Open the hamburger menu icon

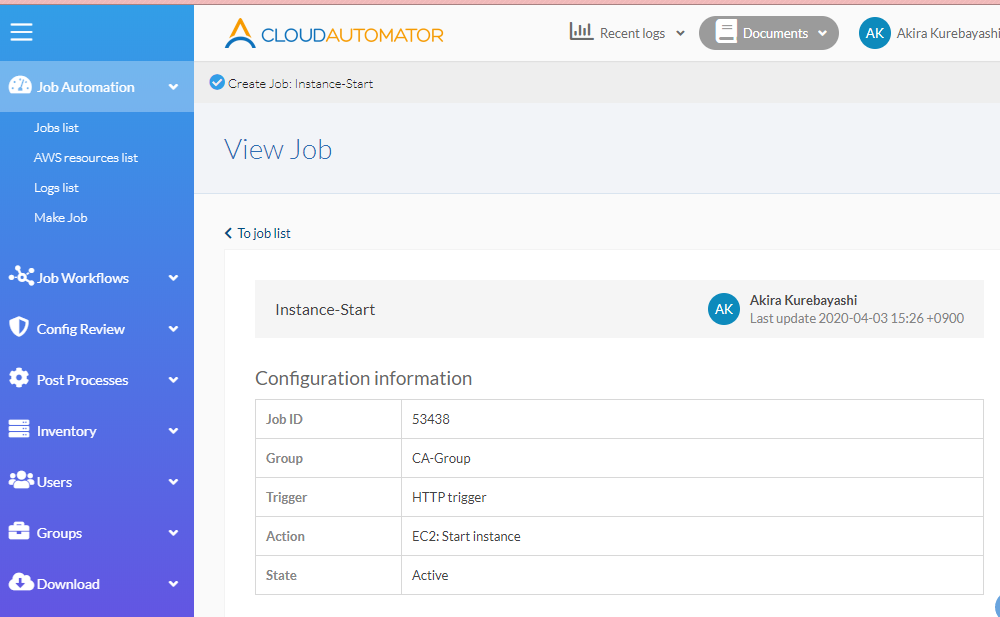click(x=21, y=32)
